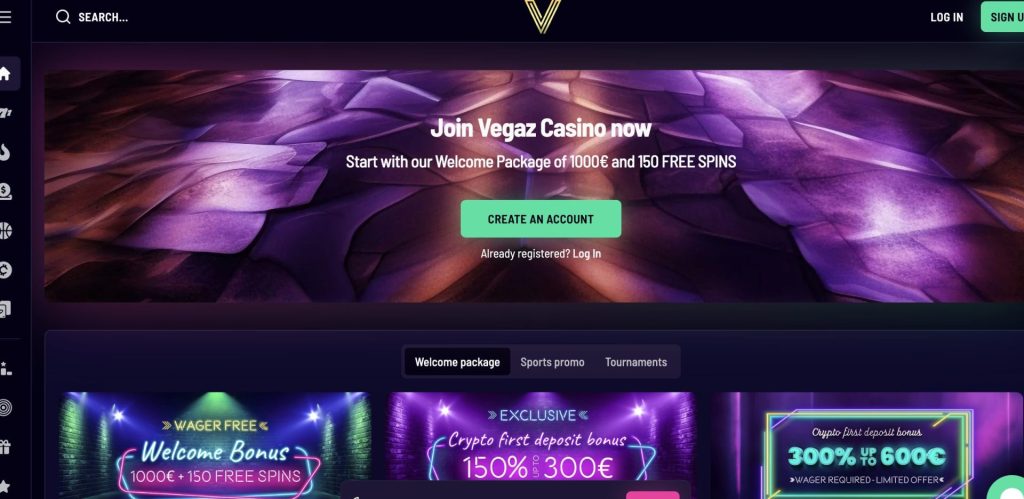
Task: Go to Home via sidebar icon
Action: [5, 73]
